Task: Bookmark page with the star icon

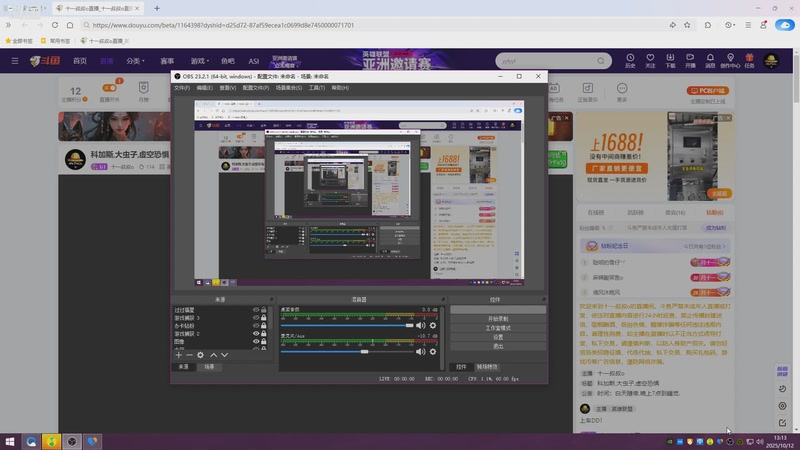Action: pyautogui.click(x=687, y=24)
